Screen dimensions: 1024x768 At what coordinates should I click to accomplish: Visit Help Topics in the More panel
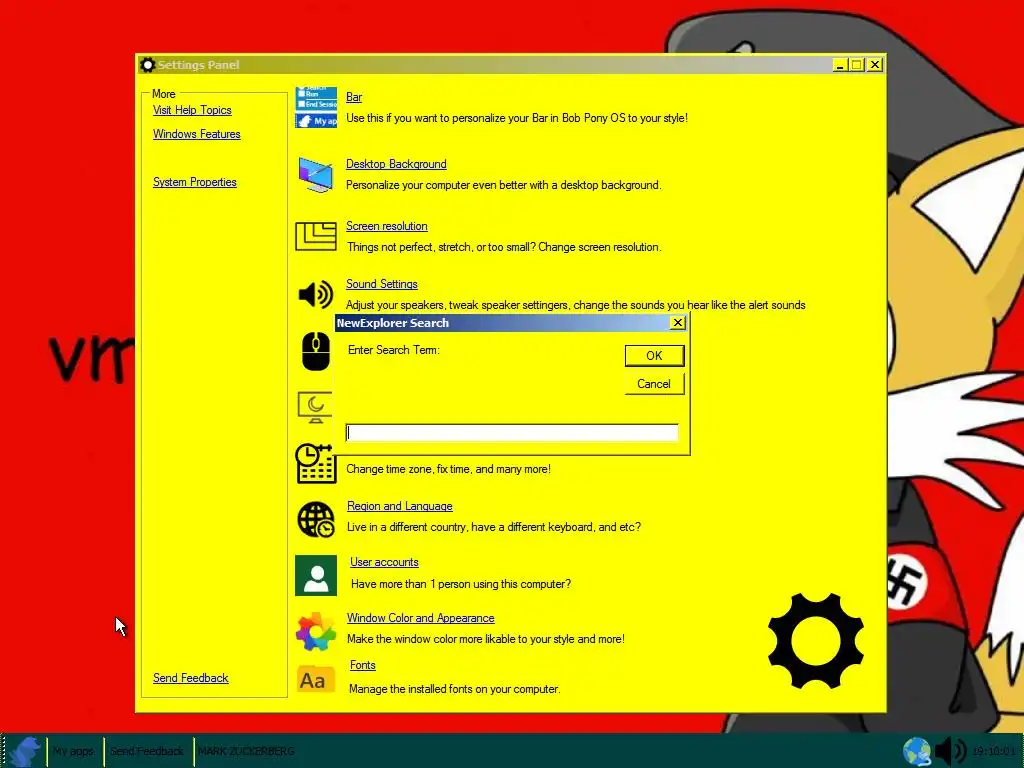pos(192,110)
